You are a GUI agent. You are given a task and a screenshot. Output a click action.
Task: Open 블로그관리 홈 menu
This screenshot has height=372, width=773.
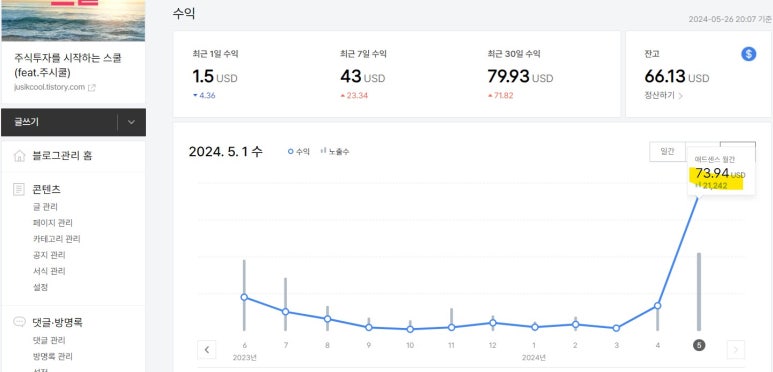(x=62, y=156)
